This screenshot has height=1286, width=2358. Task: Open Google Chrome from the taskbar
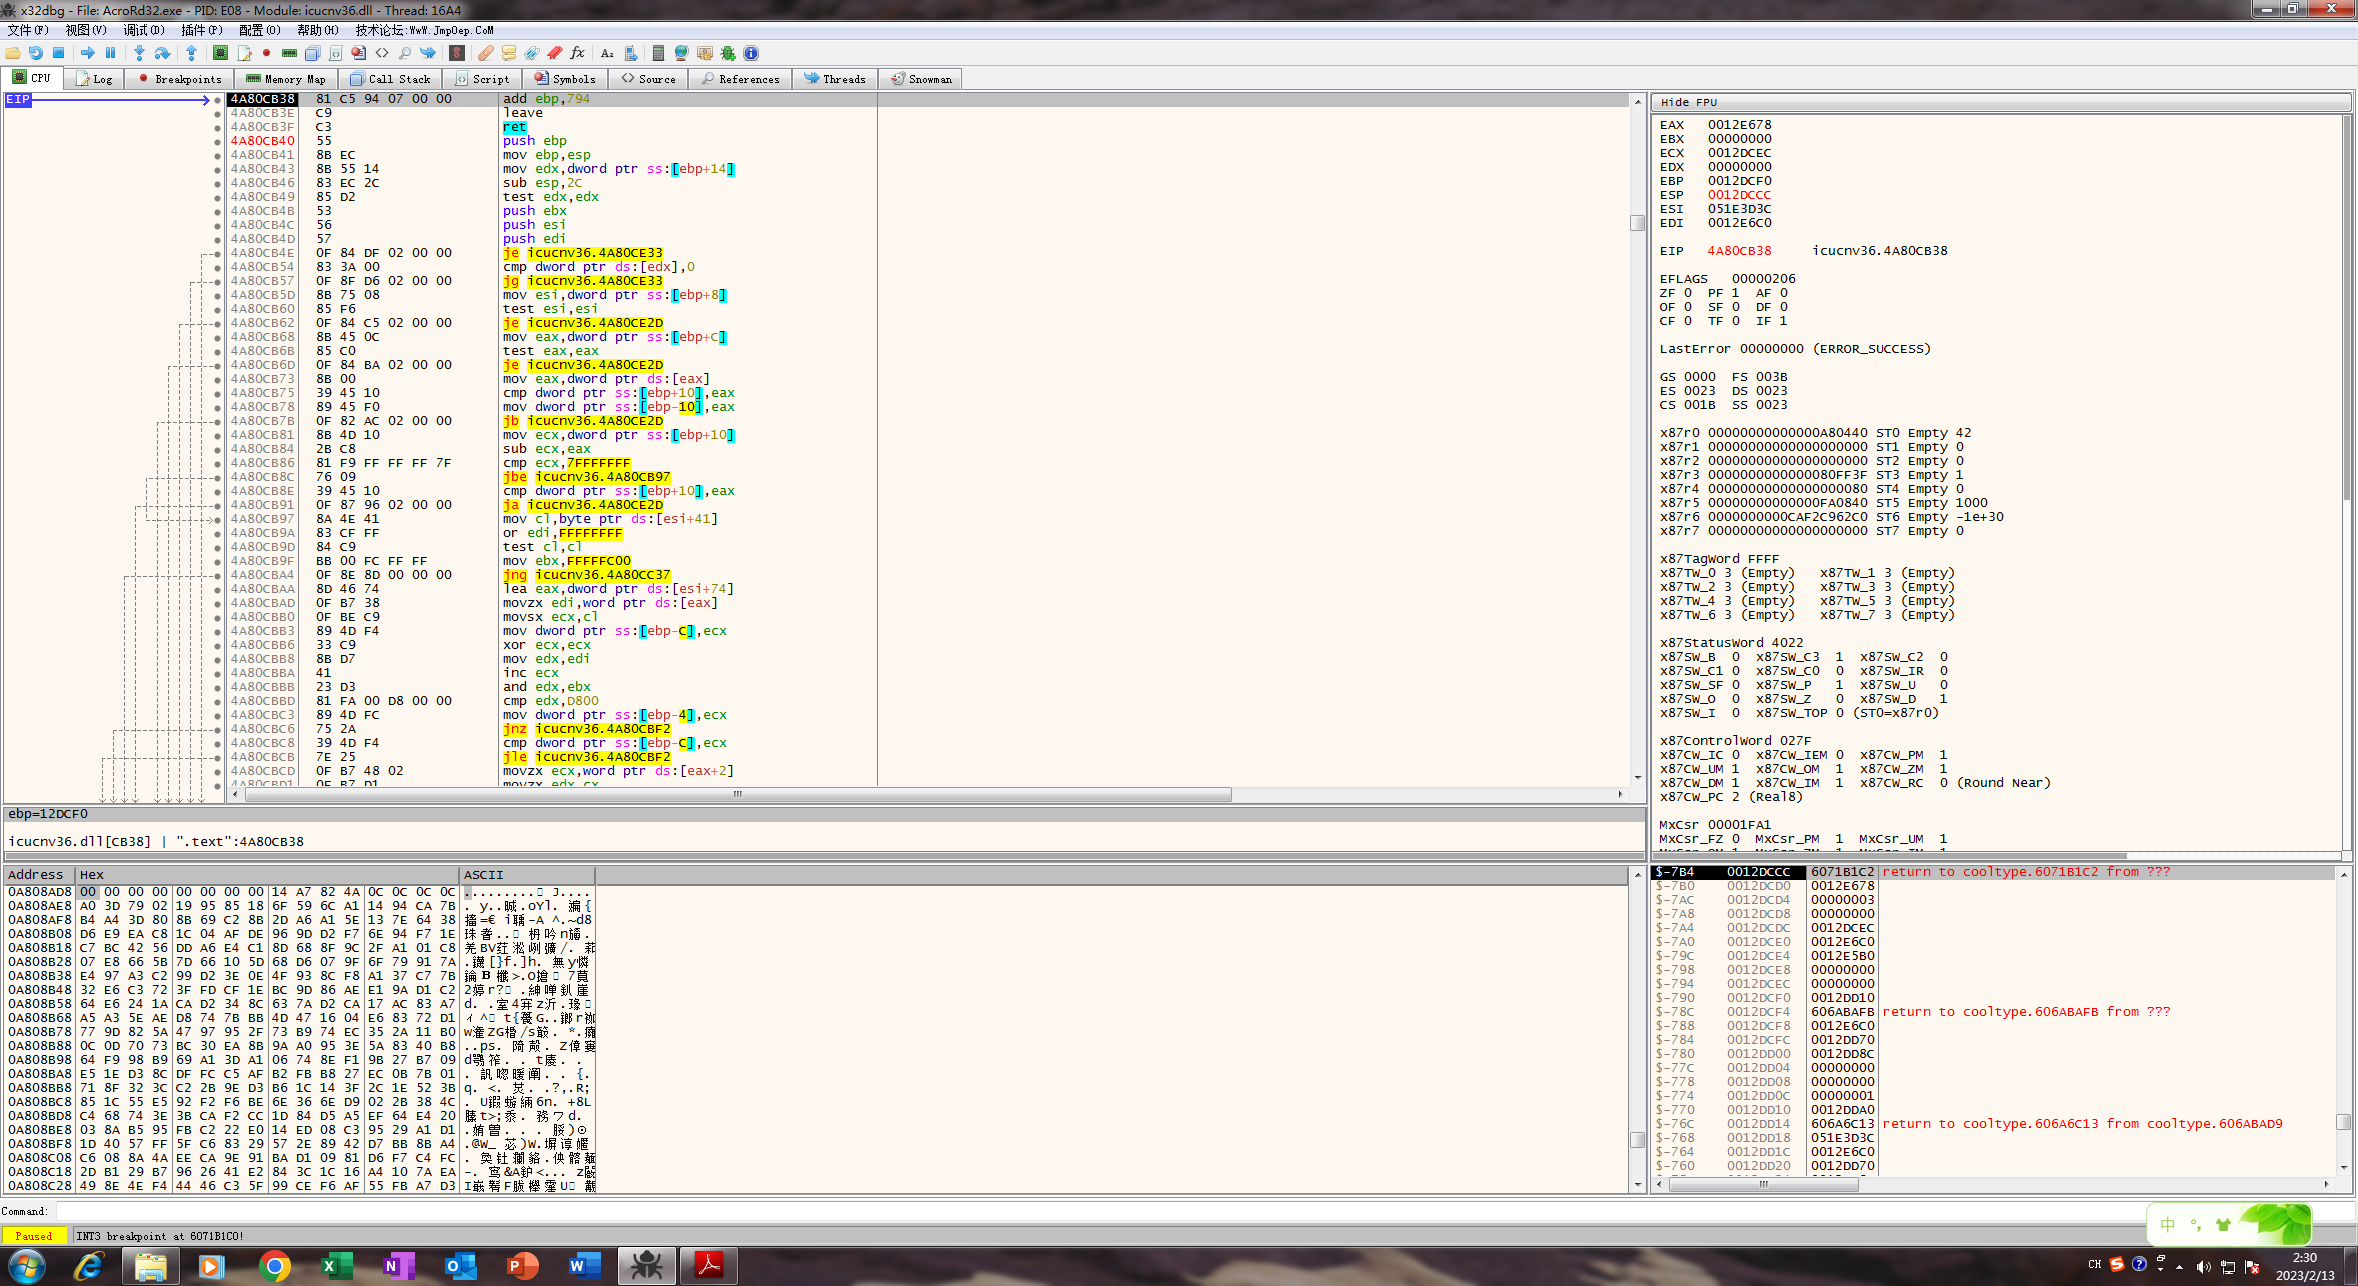pos(274,1266)
